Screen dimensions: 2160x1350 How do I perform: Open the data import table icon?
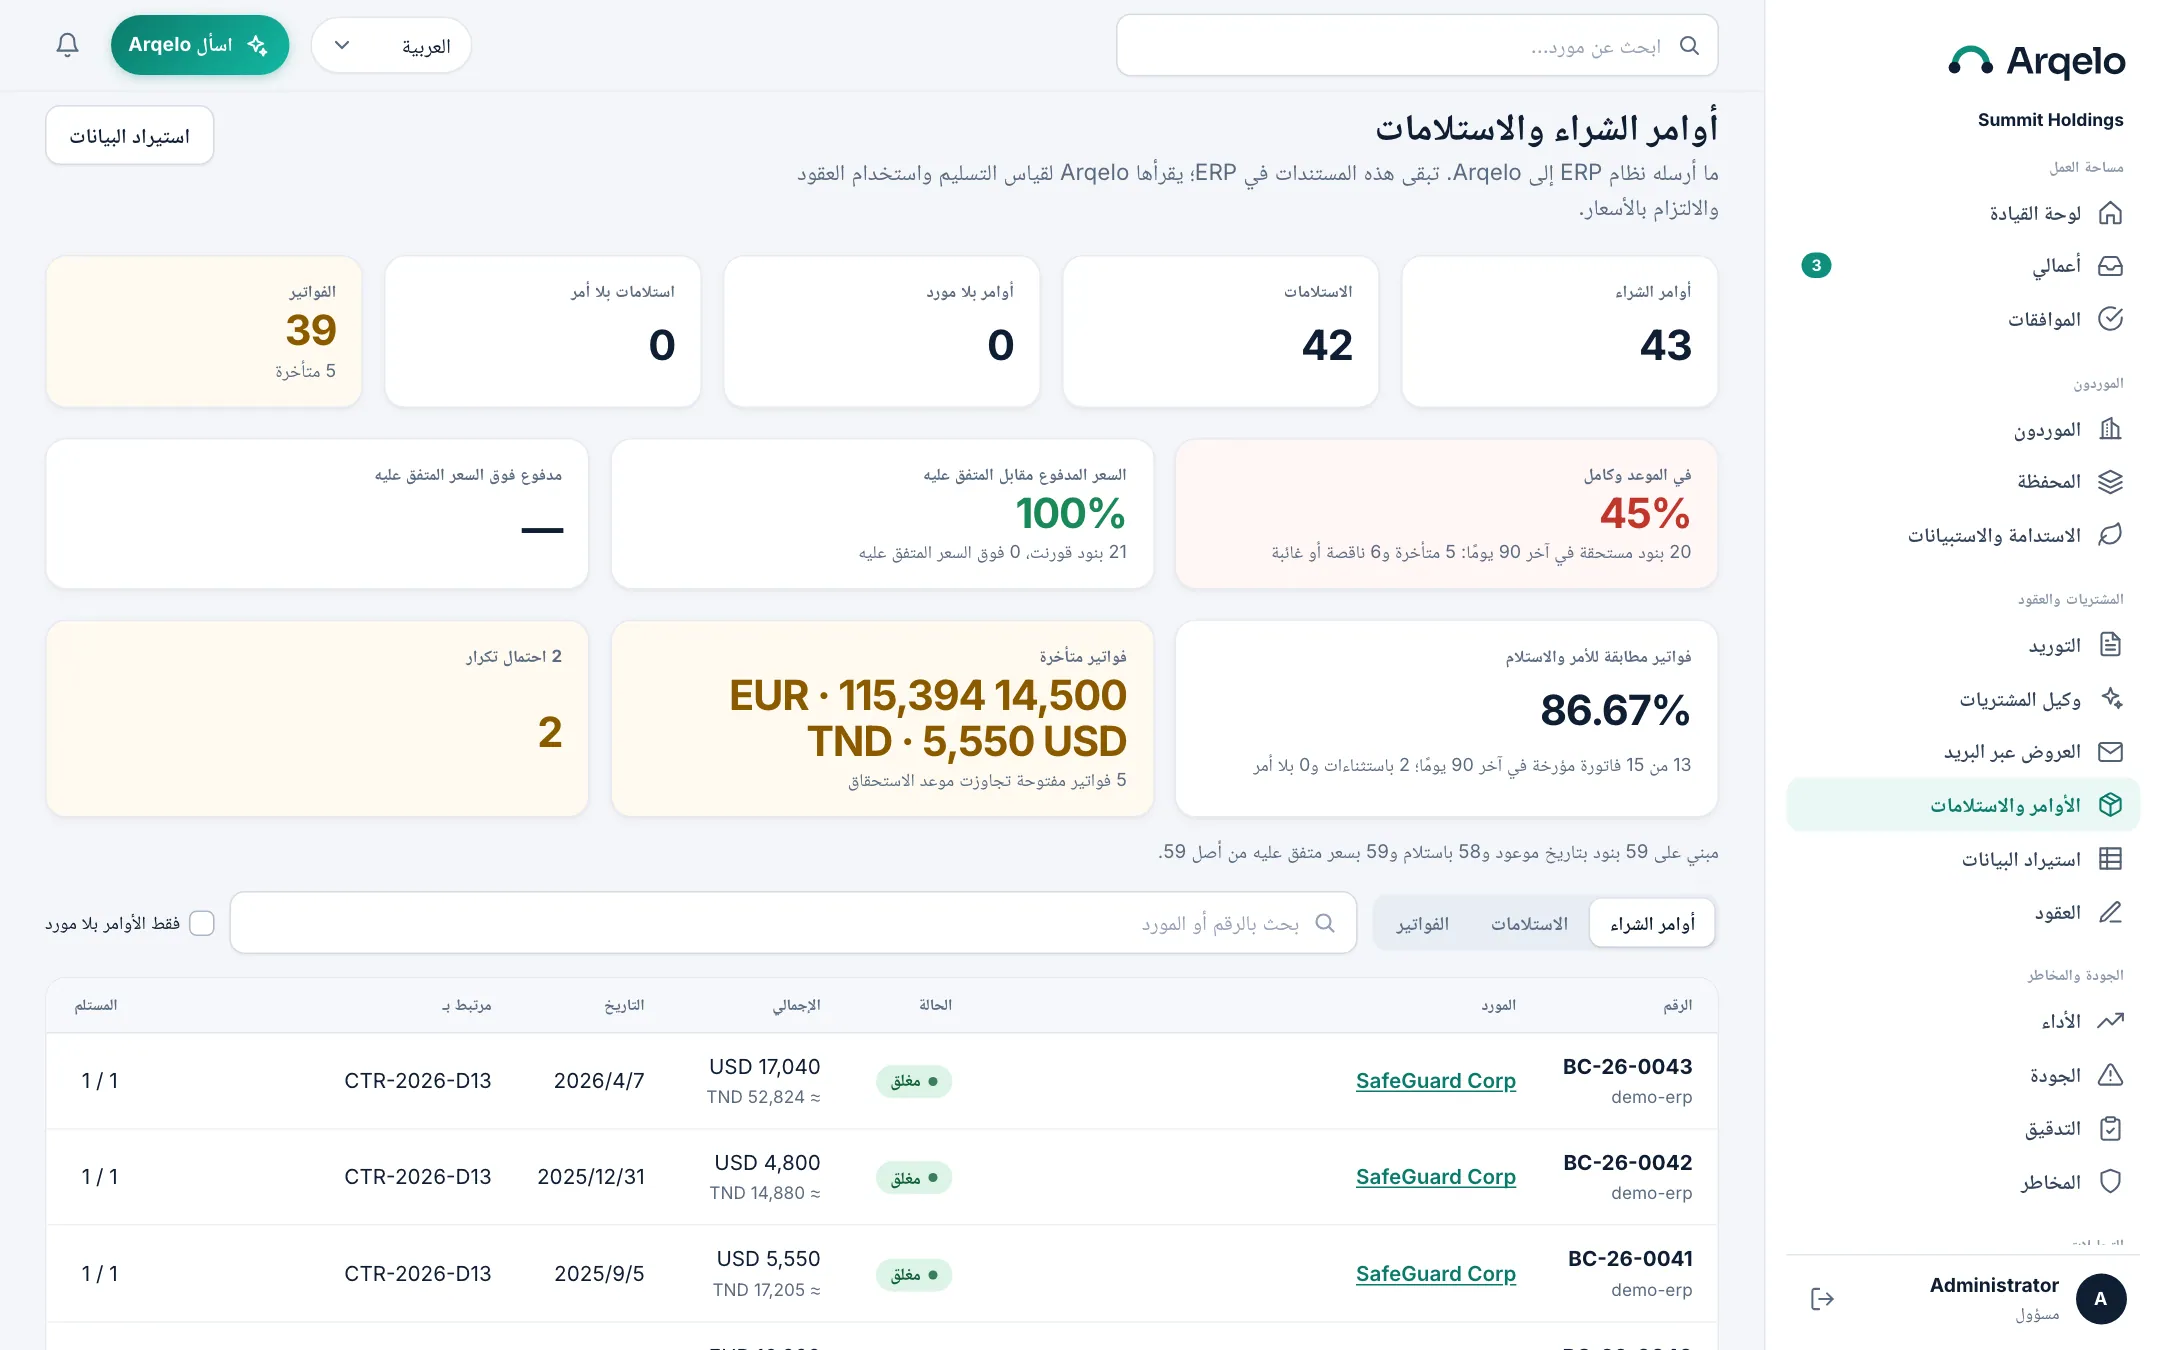pos(2110,859)
